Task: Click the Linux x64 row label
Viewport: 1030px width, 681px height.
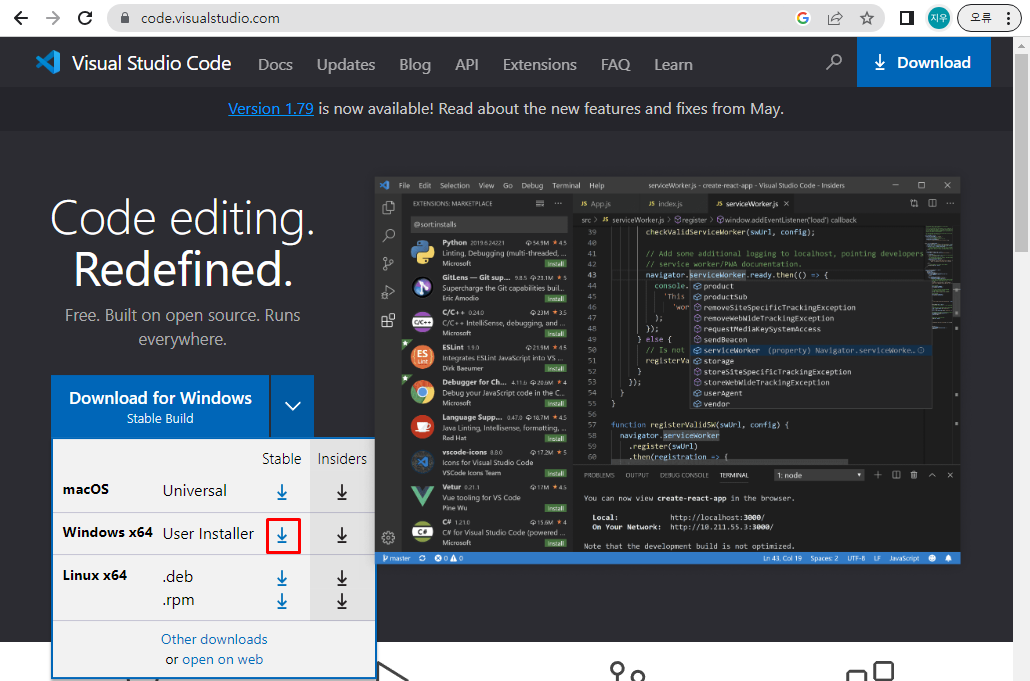Action: coord(95,575)
